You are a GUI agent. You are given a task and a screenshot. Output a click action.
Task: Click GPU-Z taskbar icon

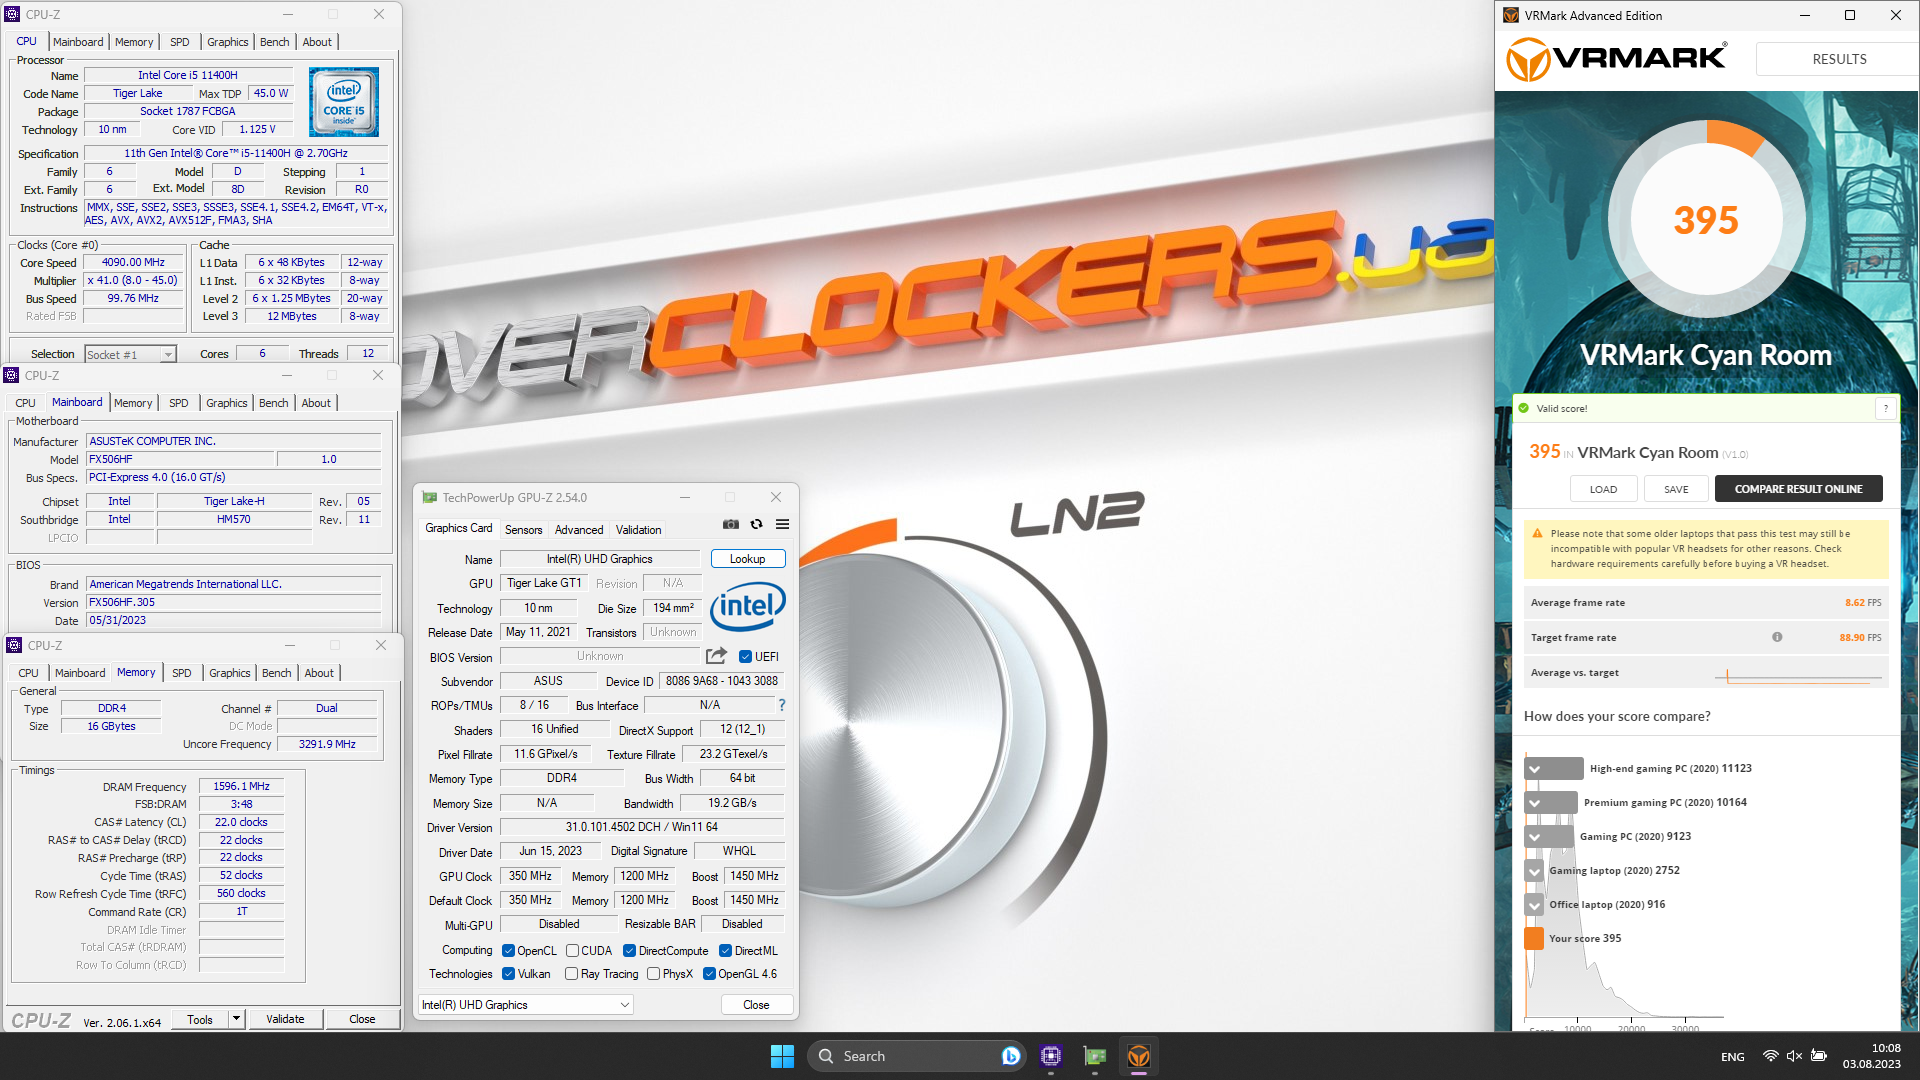pos(1095,1056)
